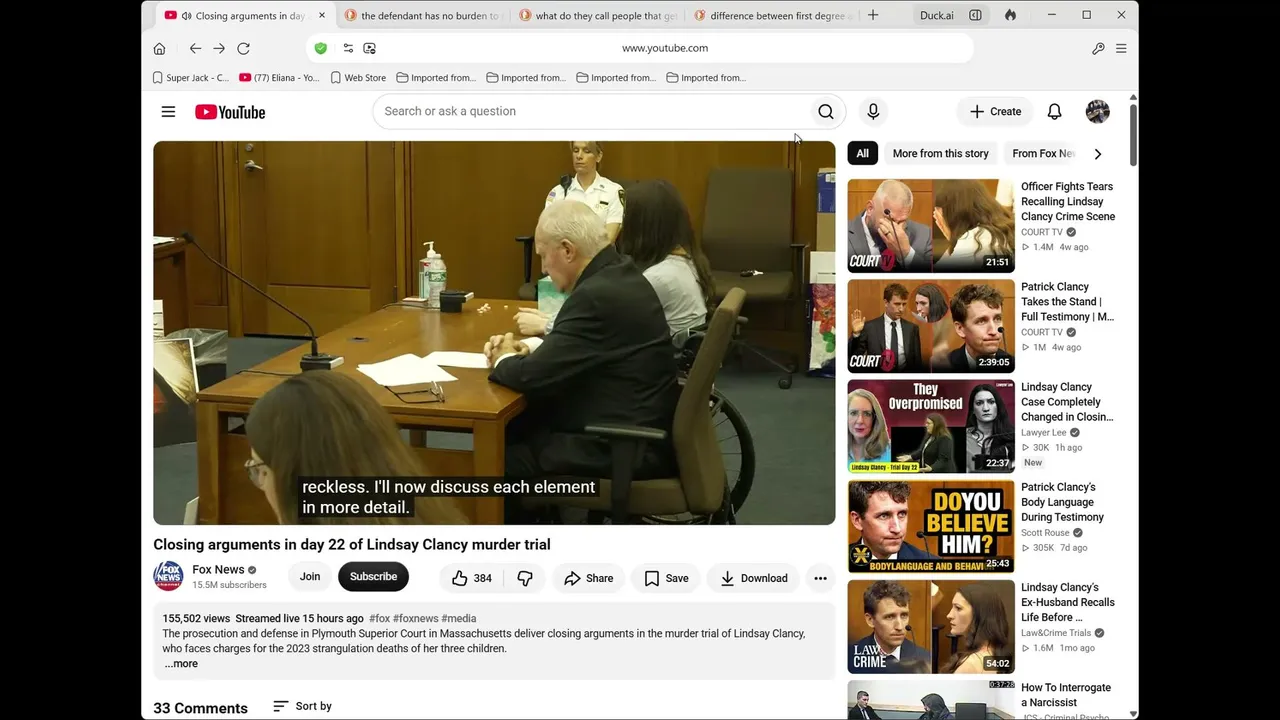
Task: Open 'How To Interrogate a Narcissist' title
Action: click(1066, 695)
